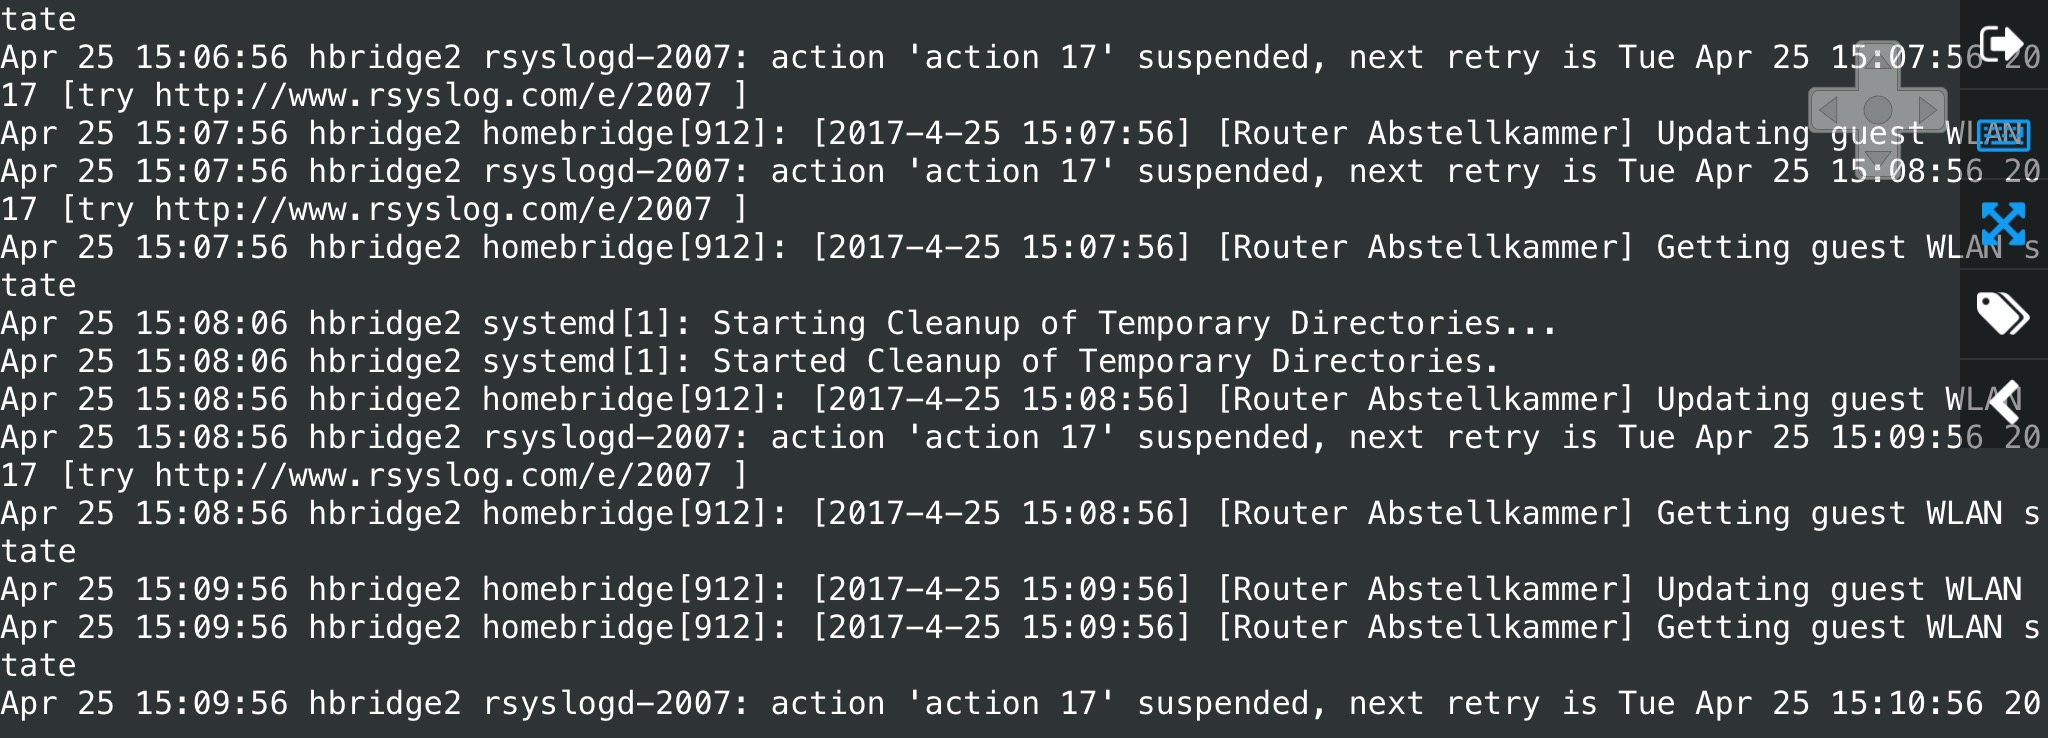Viewport: 2048px width, 738px height.
Task: Collapse the side toolbar with the chevron
Action: pos(2003,402)
